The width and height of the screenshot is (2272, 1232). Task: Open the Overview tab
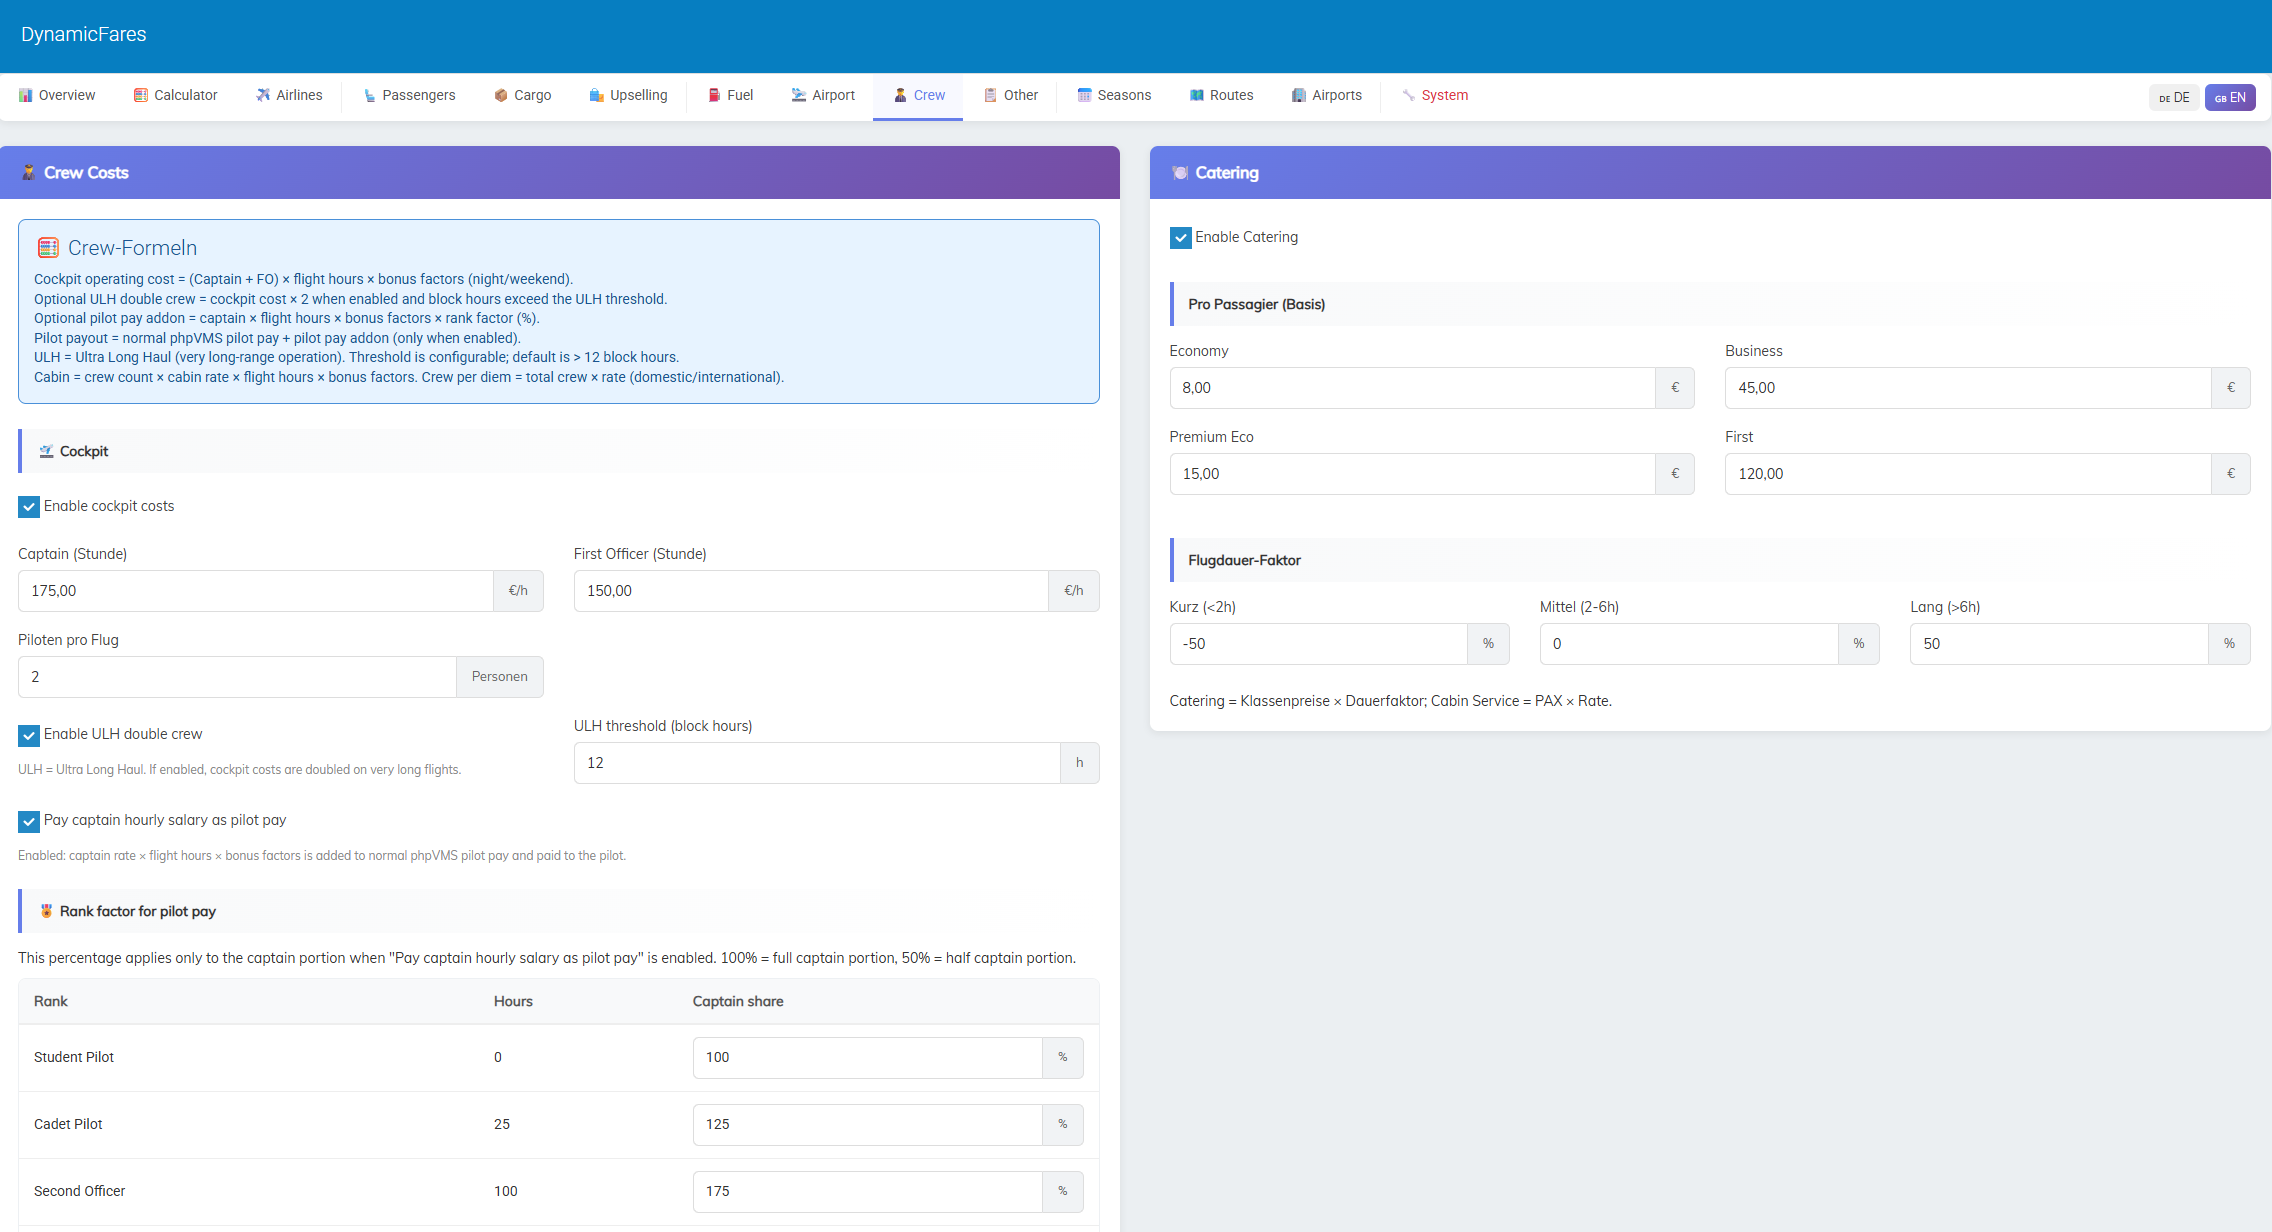coord(57,95)
